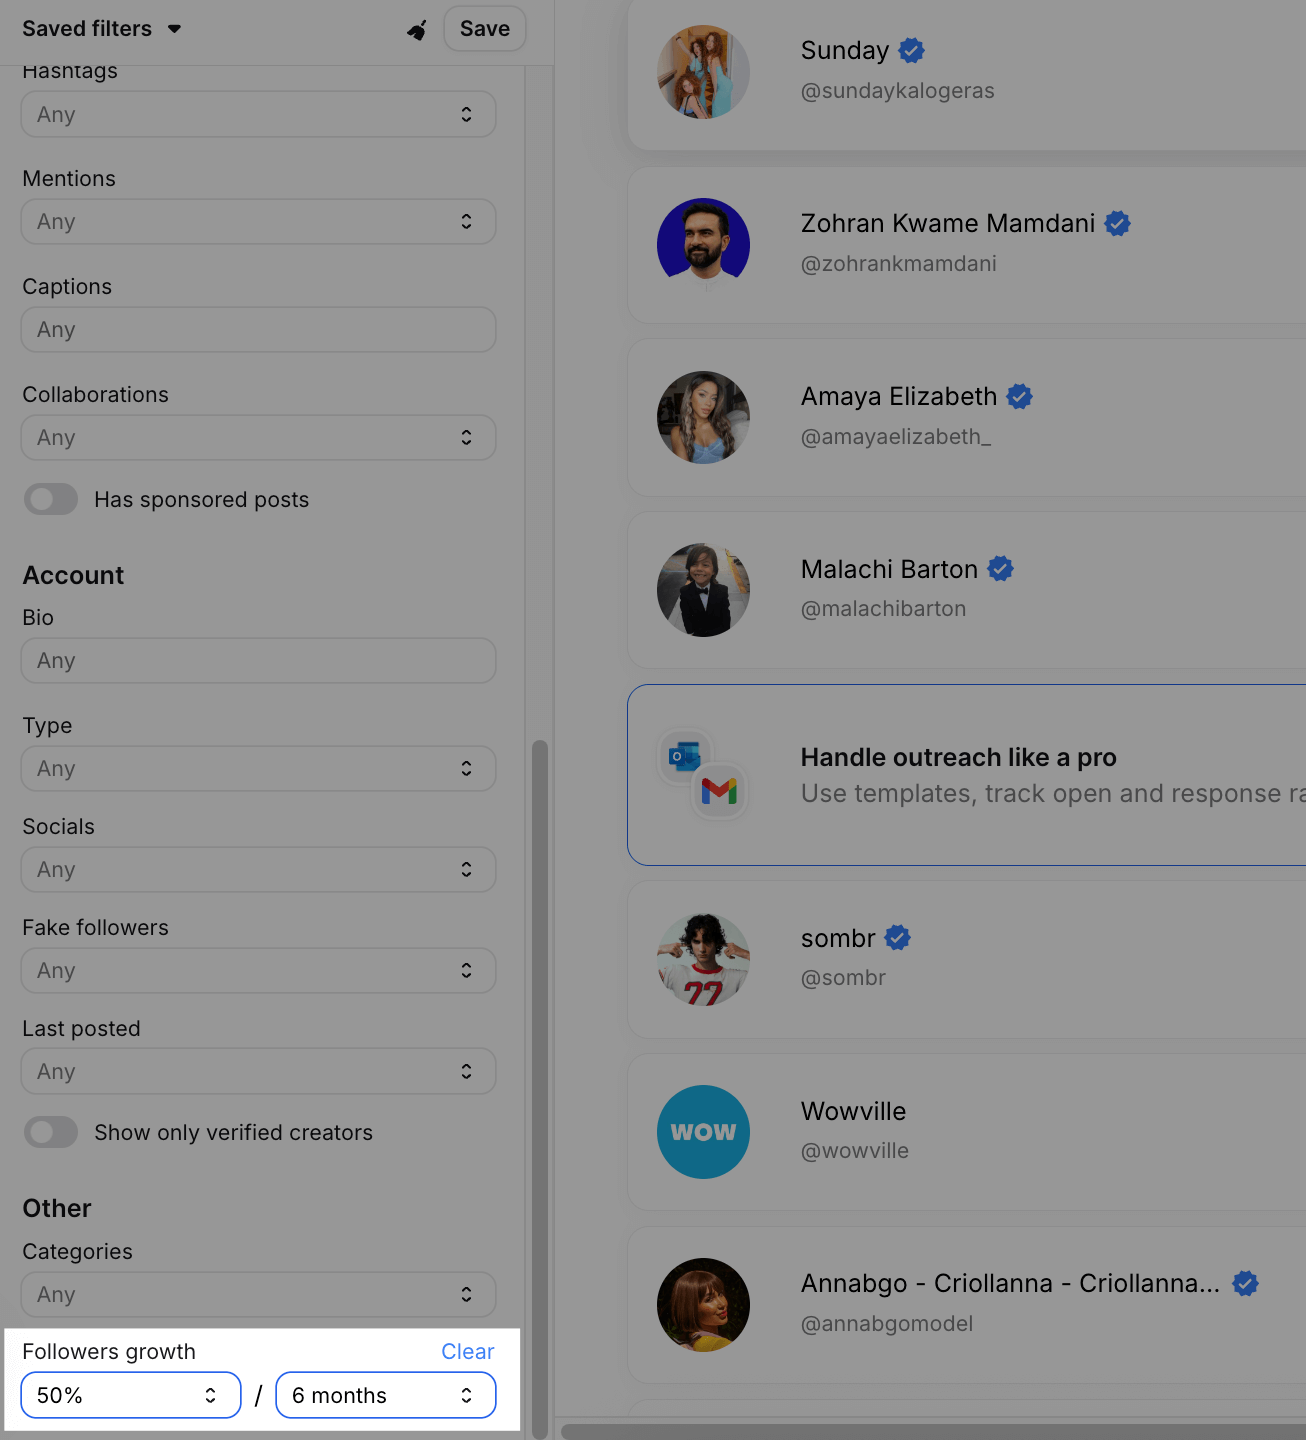The width and height of the screenshot is (1306, 1440).
Task: Click the Captions input field
Action: click(x=258, y=329)
